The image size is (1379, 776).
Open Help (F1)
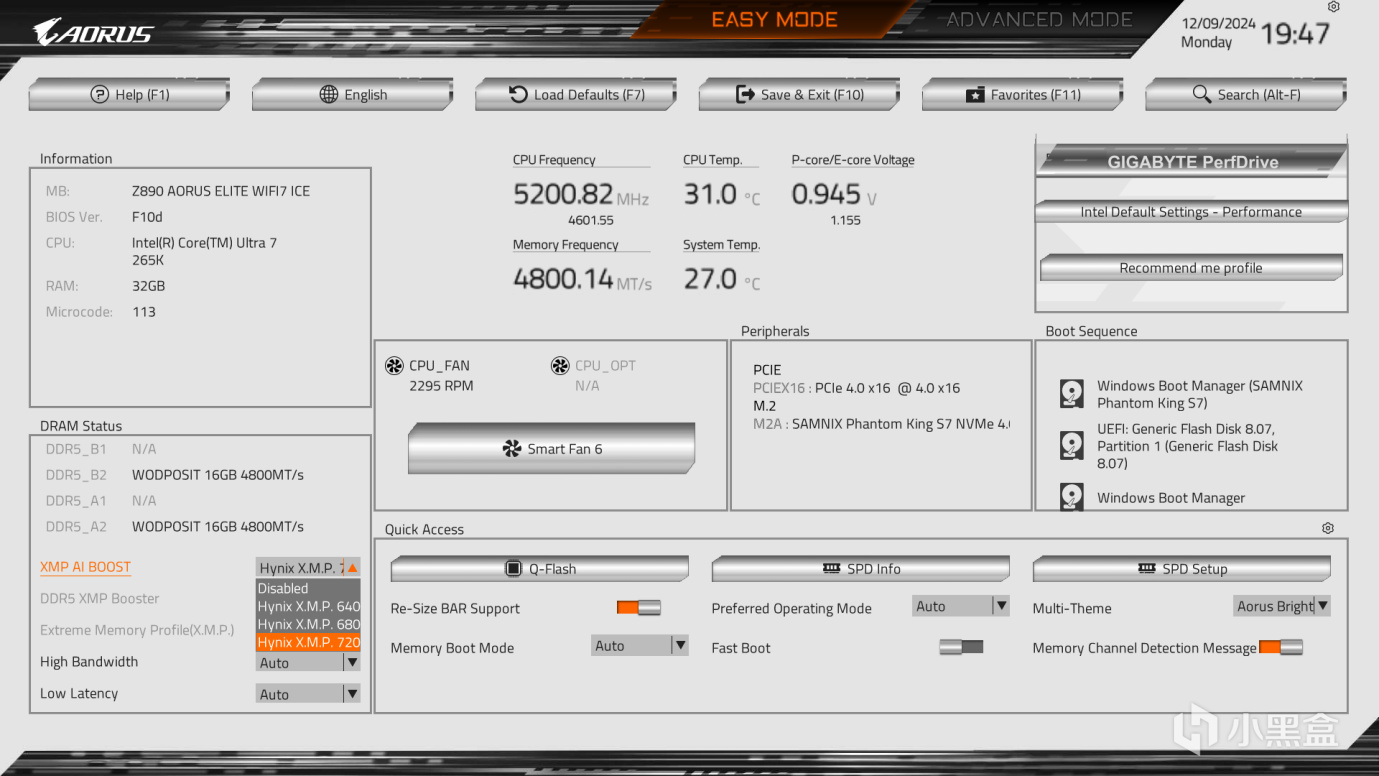coord(129,95)
